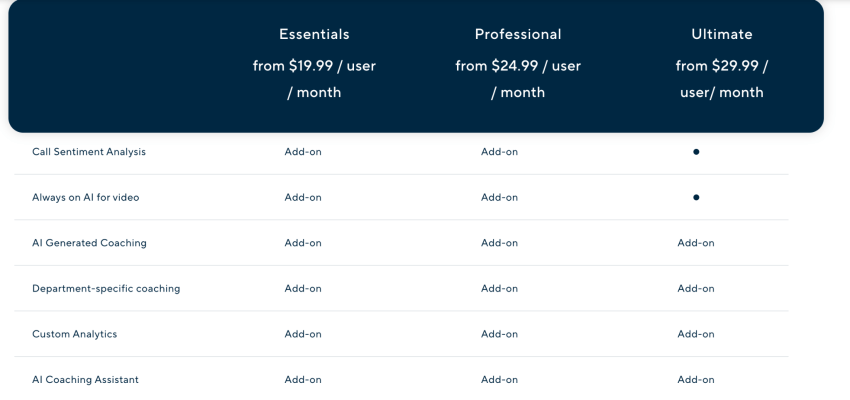850x400 pixels.
Task: Click the Essentials plan header
Action: point(314,34)
